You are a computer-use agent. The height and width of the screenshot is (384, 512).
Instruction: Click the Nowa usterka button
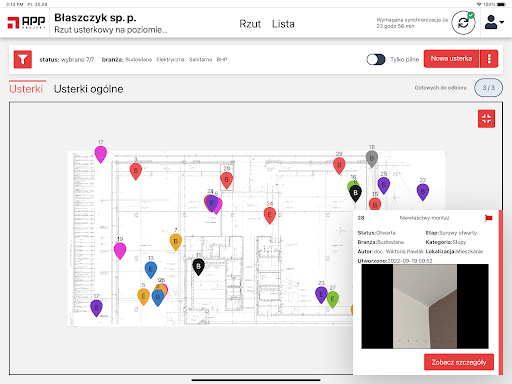(x=451, y=59)
